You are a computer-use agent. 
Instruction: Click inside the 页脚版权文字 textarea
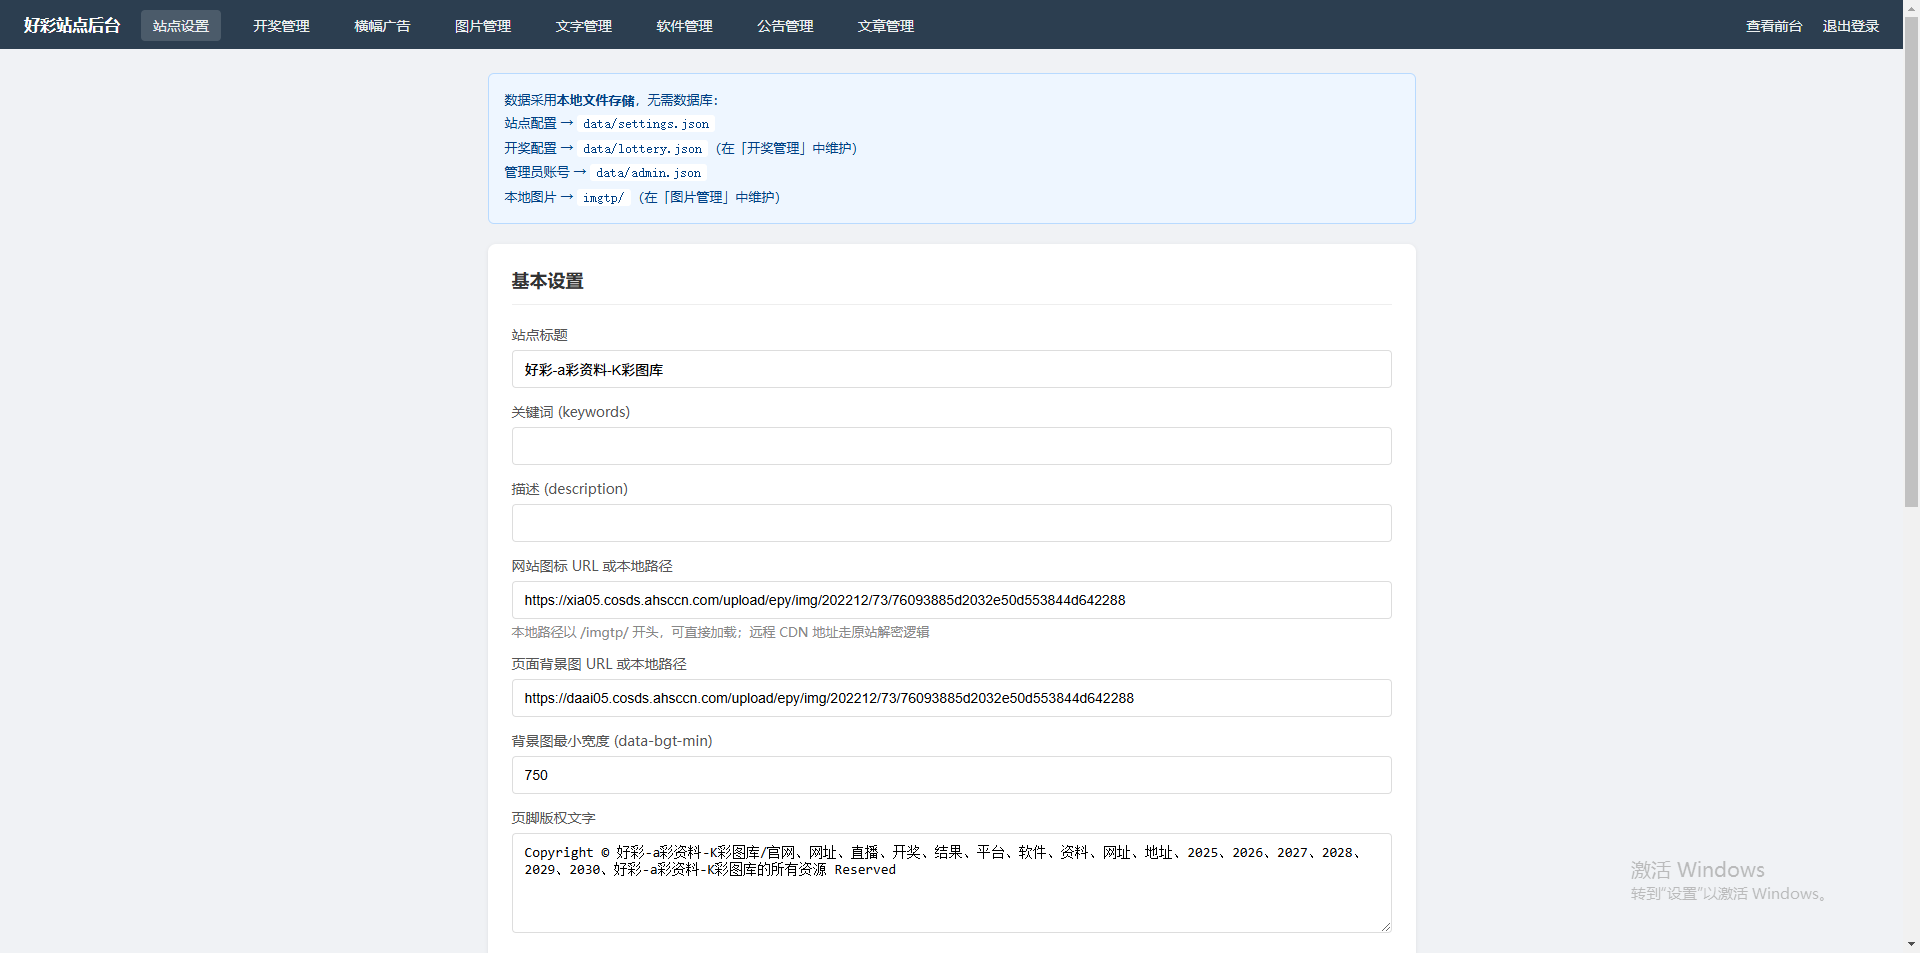(x=951, y=883)
